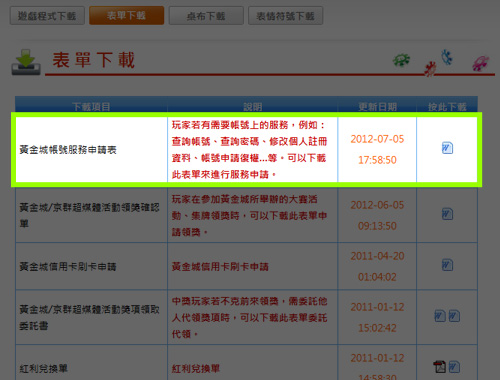Download Word file for 黃金城帳號服務申請表

(447, 148)
